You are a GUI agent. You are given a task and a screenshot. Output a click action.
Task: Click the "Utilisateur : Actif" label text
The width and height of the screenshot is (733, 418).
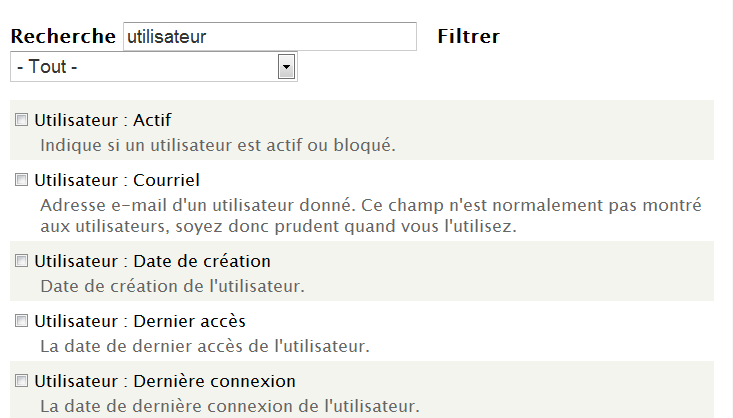pos(103,120)
